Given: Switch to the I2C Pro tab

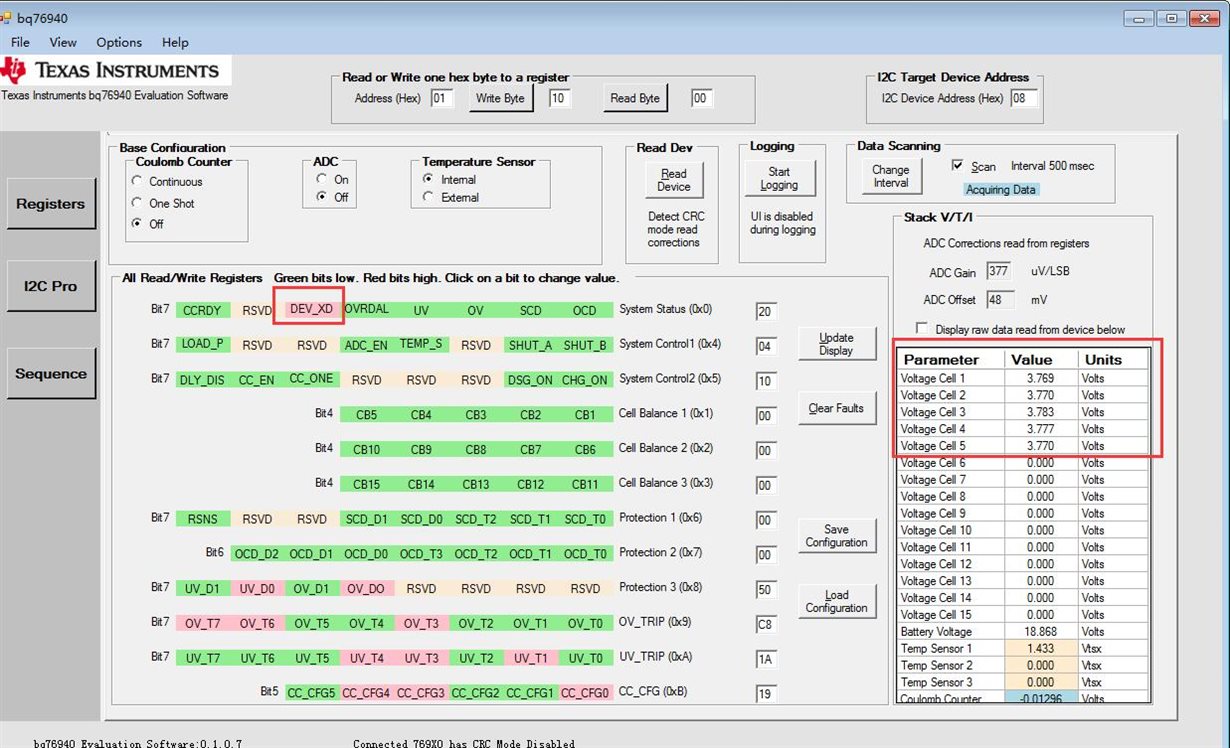Looking at the screenshot, I should (51, 286).
